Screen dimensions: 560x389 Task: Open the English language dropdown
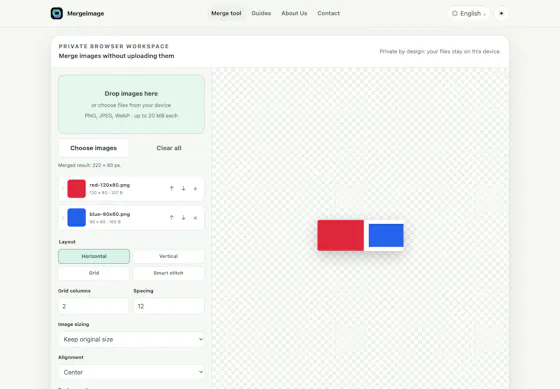pos(469,13)
